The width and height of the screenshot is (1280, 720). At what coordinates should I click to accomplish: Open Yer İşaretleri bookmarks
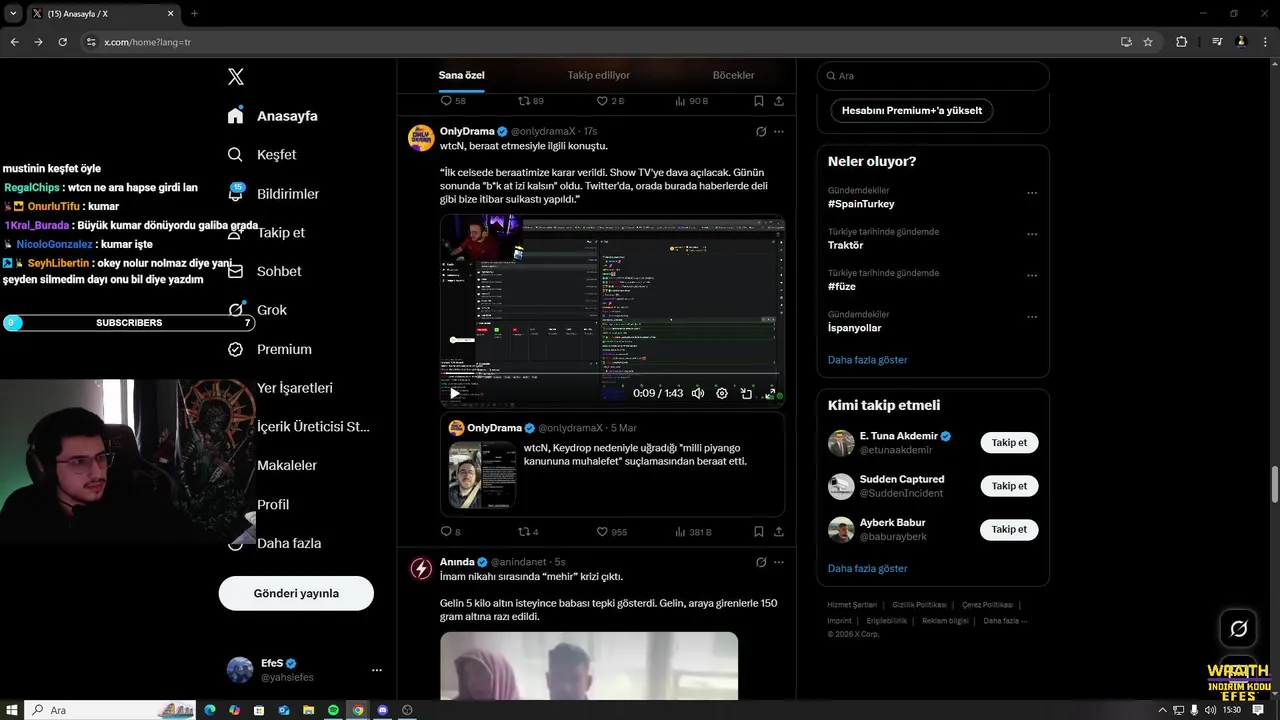point(294,388)
